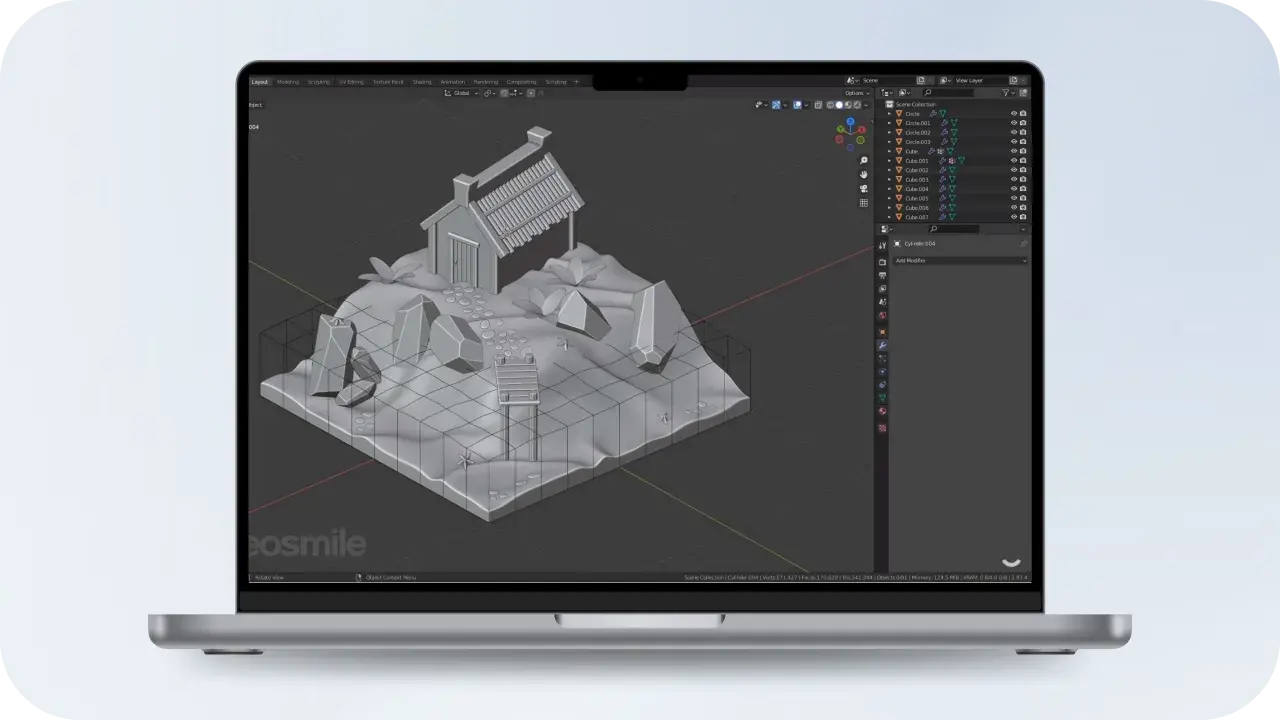1280x720 pixels.
Task: Click the Z axis on navigation gizmo
Action: pyautogui.click(x=850, y=123)
